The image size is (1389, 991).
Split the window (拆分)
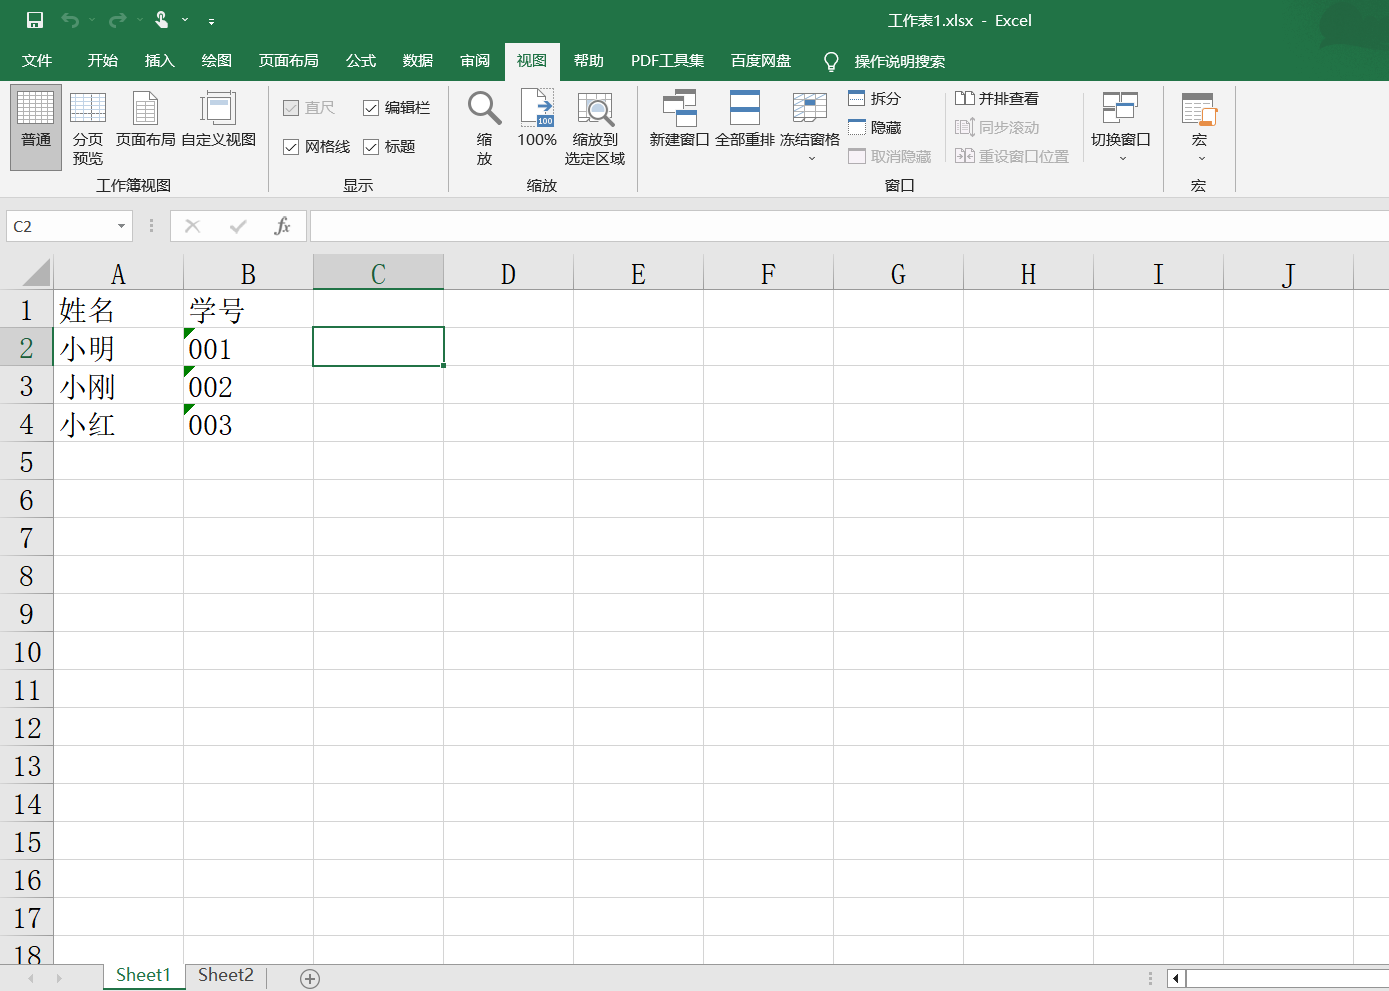[x=875, y=98]
